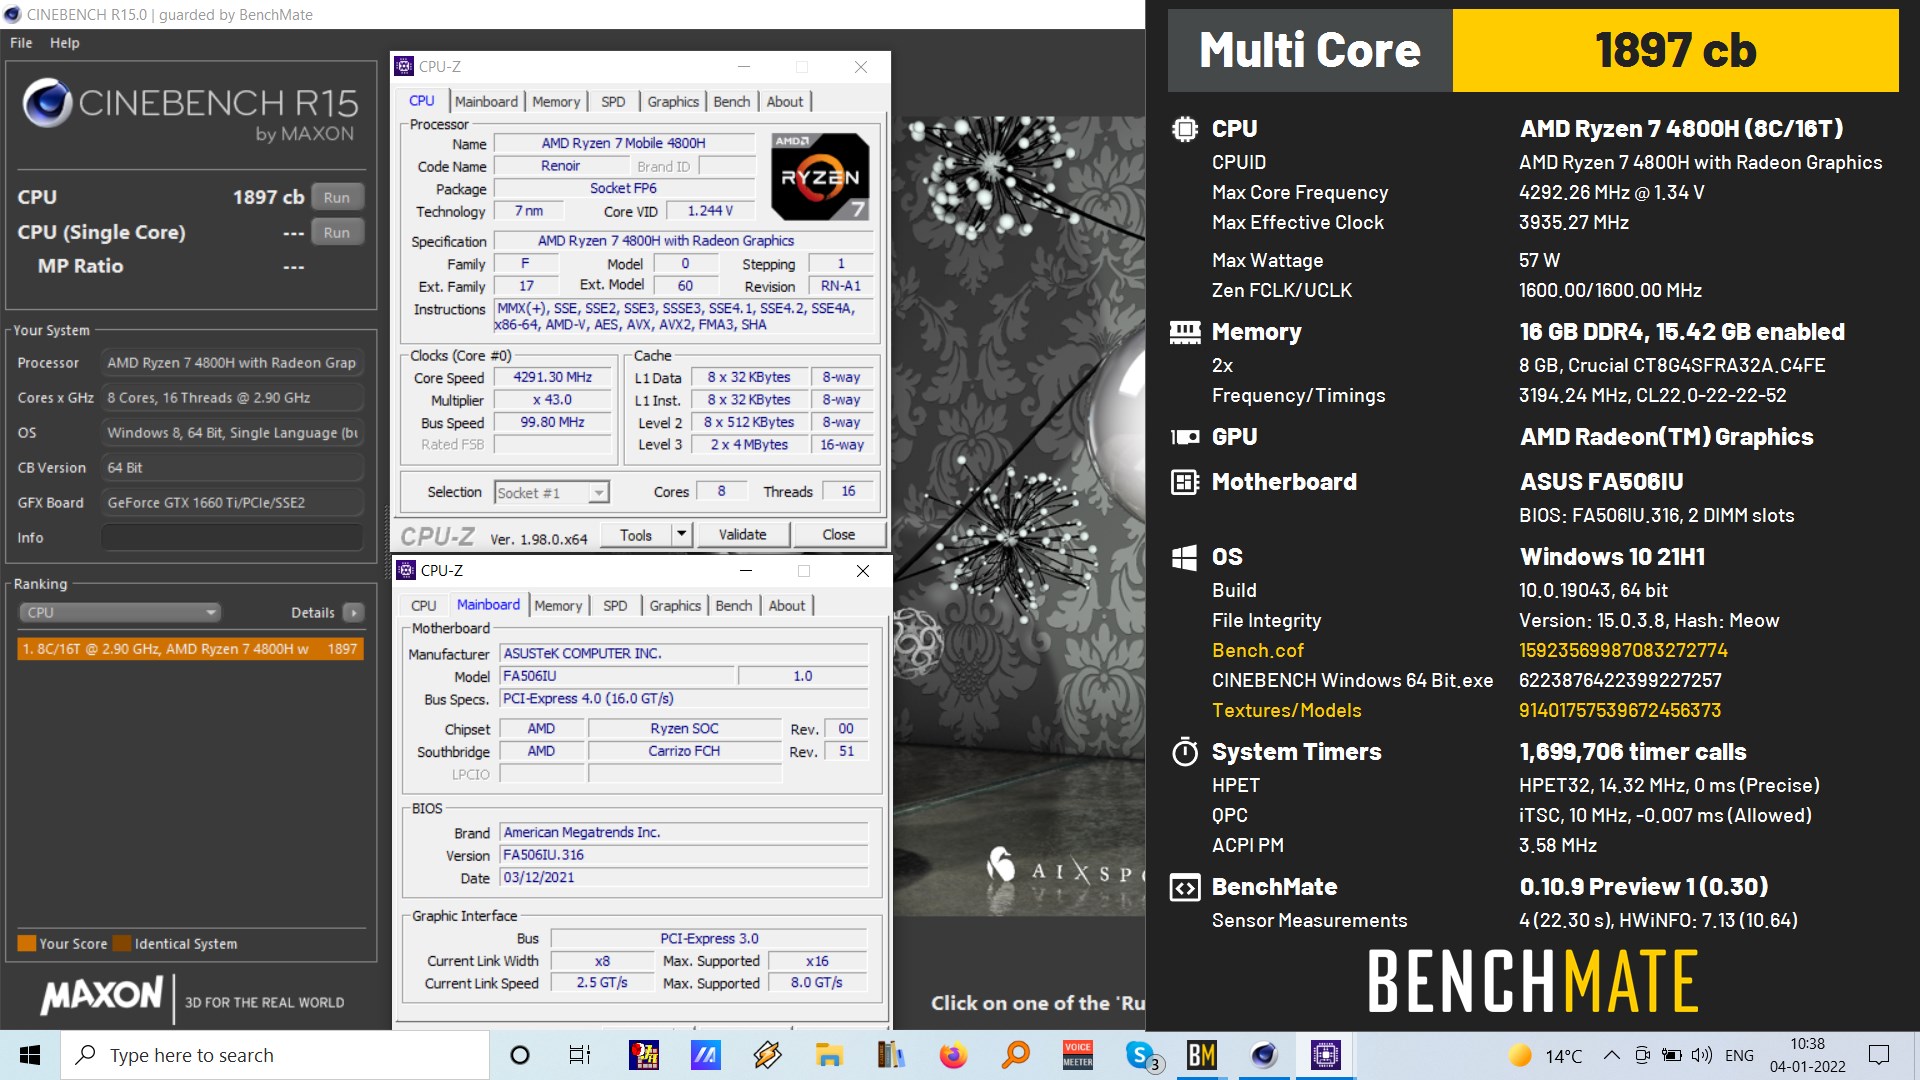Switch to BenchMate BM taskbar icon
Image resolution: width=1920 pixels, height=1080 pixels.
(x=1201, y=1055)
